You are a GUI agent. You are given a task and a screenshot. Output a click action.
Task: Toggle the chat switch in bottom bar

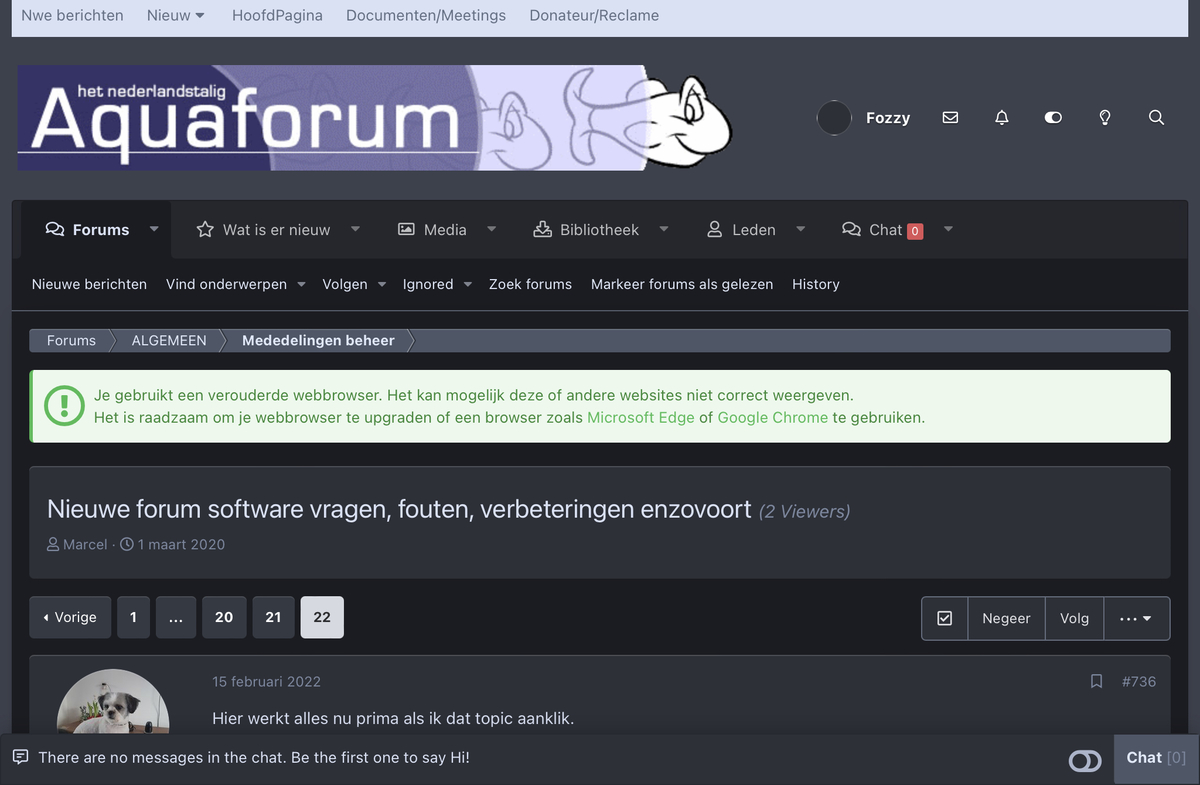coord(1085,761)
